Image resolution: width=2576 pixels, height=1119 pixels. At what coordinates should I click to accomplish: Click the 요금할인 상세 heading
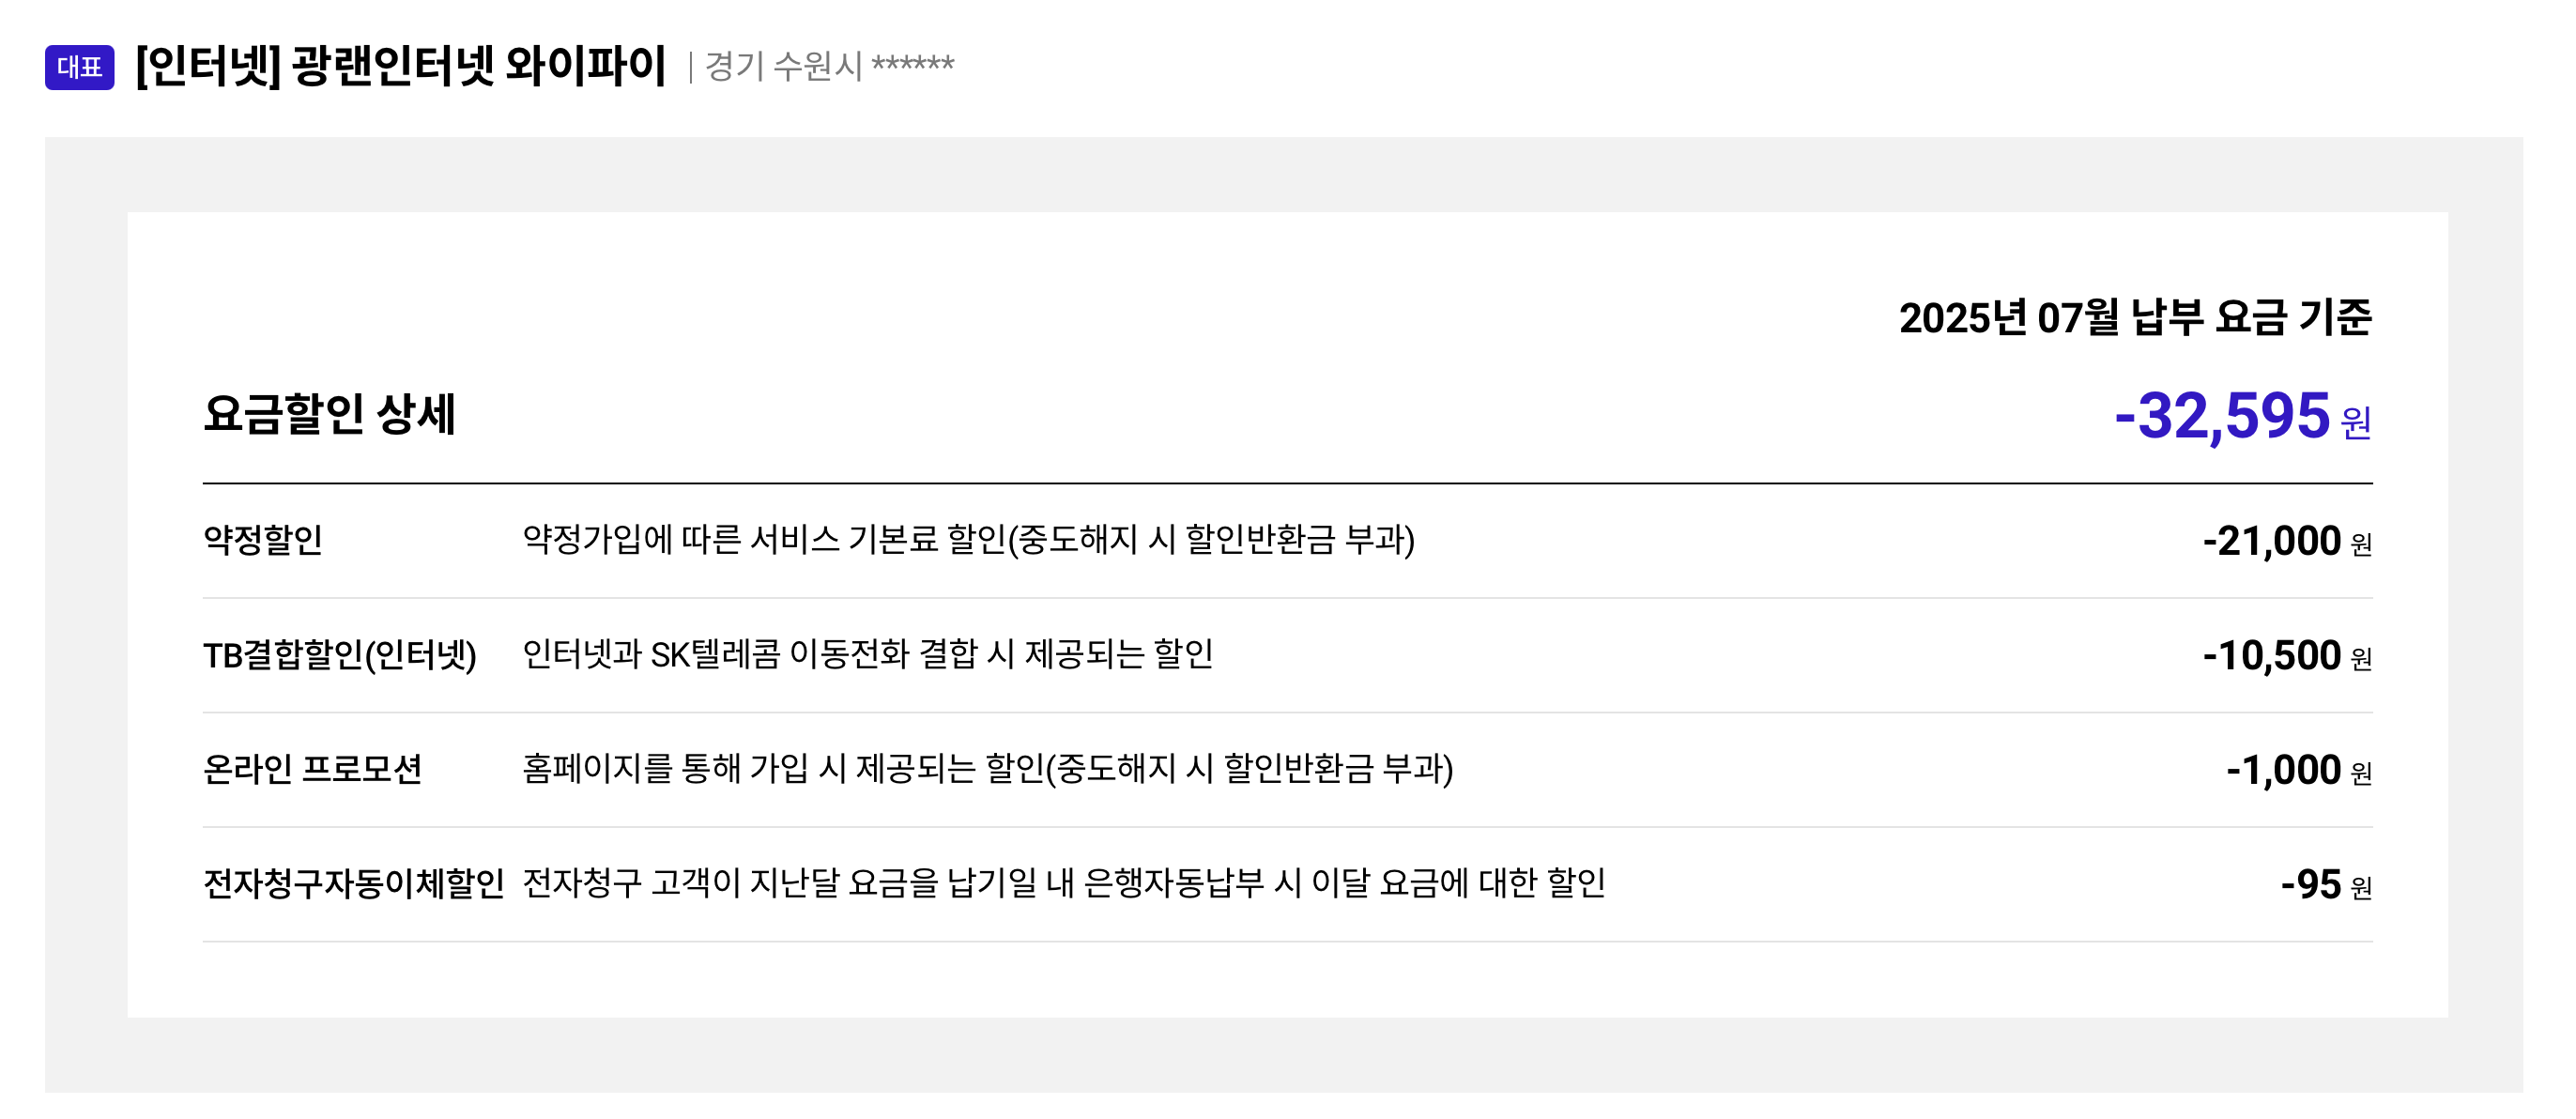pos(329,414)
